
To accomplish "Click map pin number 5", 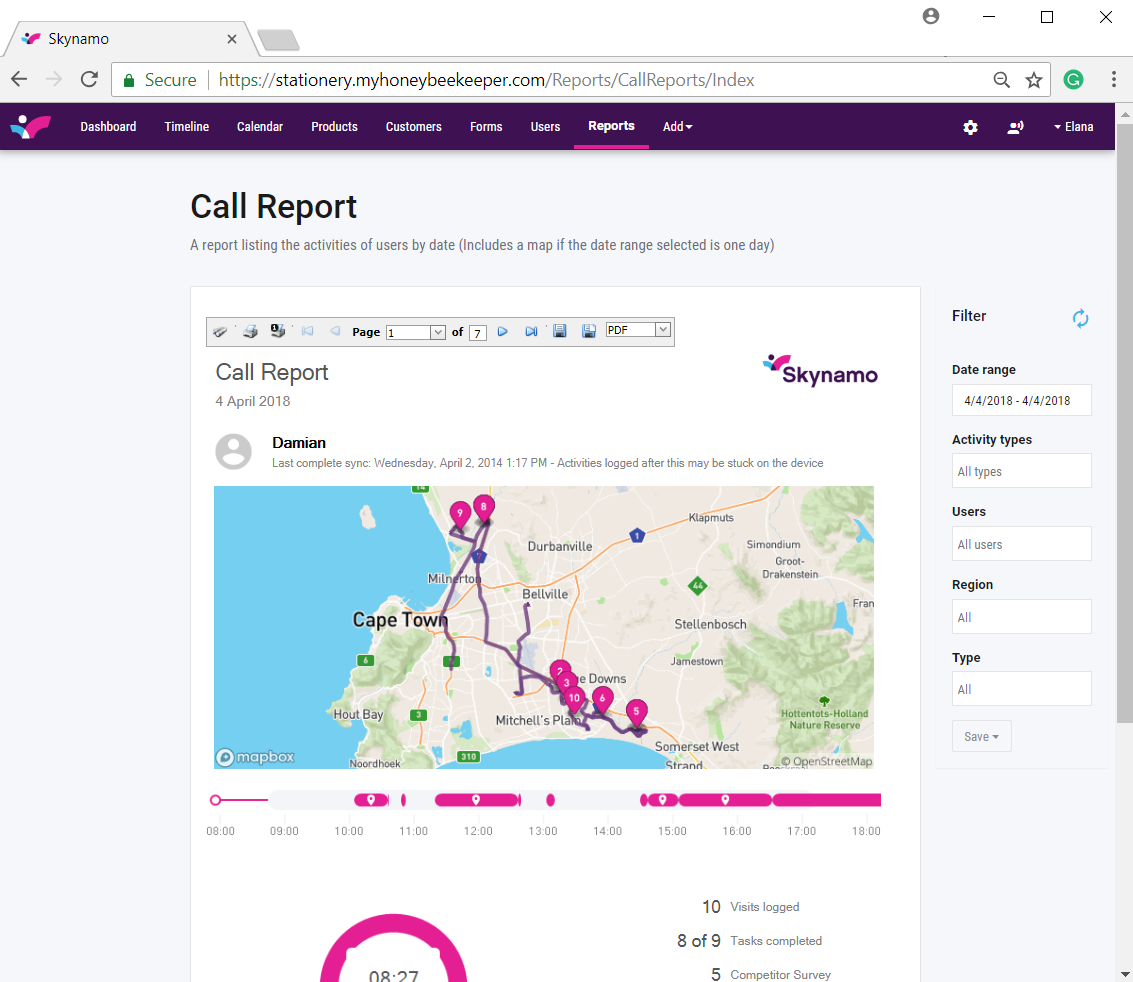I will pyautogui.click(x=636, y=714).
